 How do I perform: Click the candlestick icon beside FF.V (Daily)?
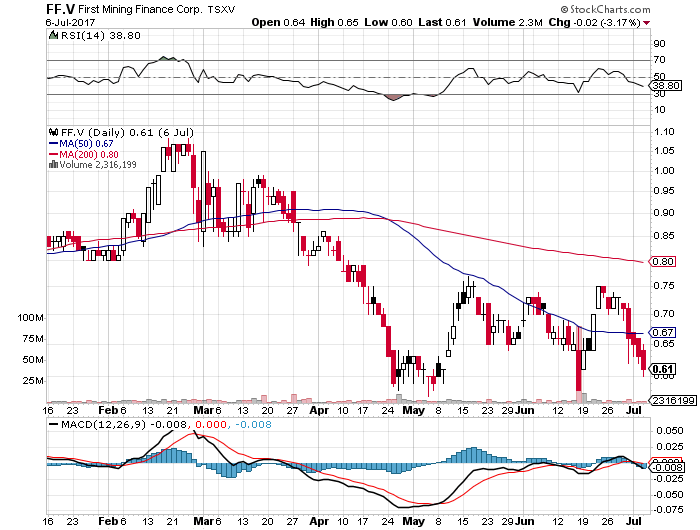click(54, 132)
